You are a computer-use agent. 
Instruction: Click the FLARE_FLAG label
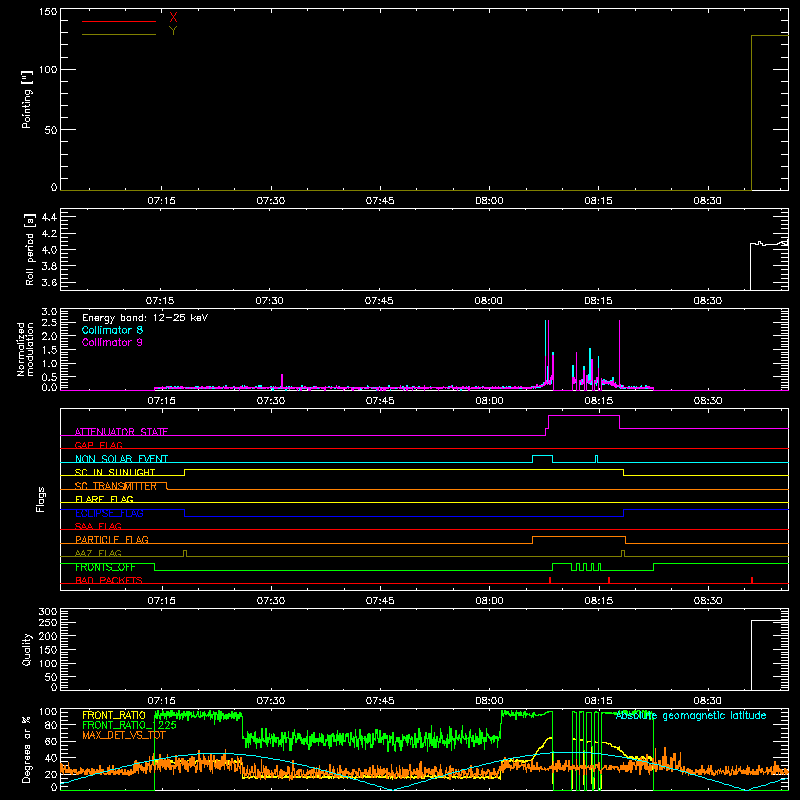[104, 499]
